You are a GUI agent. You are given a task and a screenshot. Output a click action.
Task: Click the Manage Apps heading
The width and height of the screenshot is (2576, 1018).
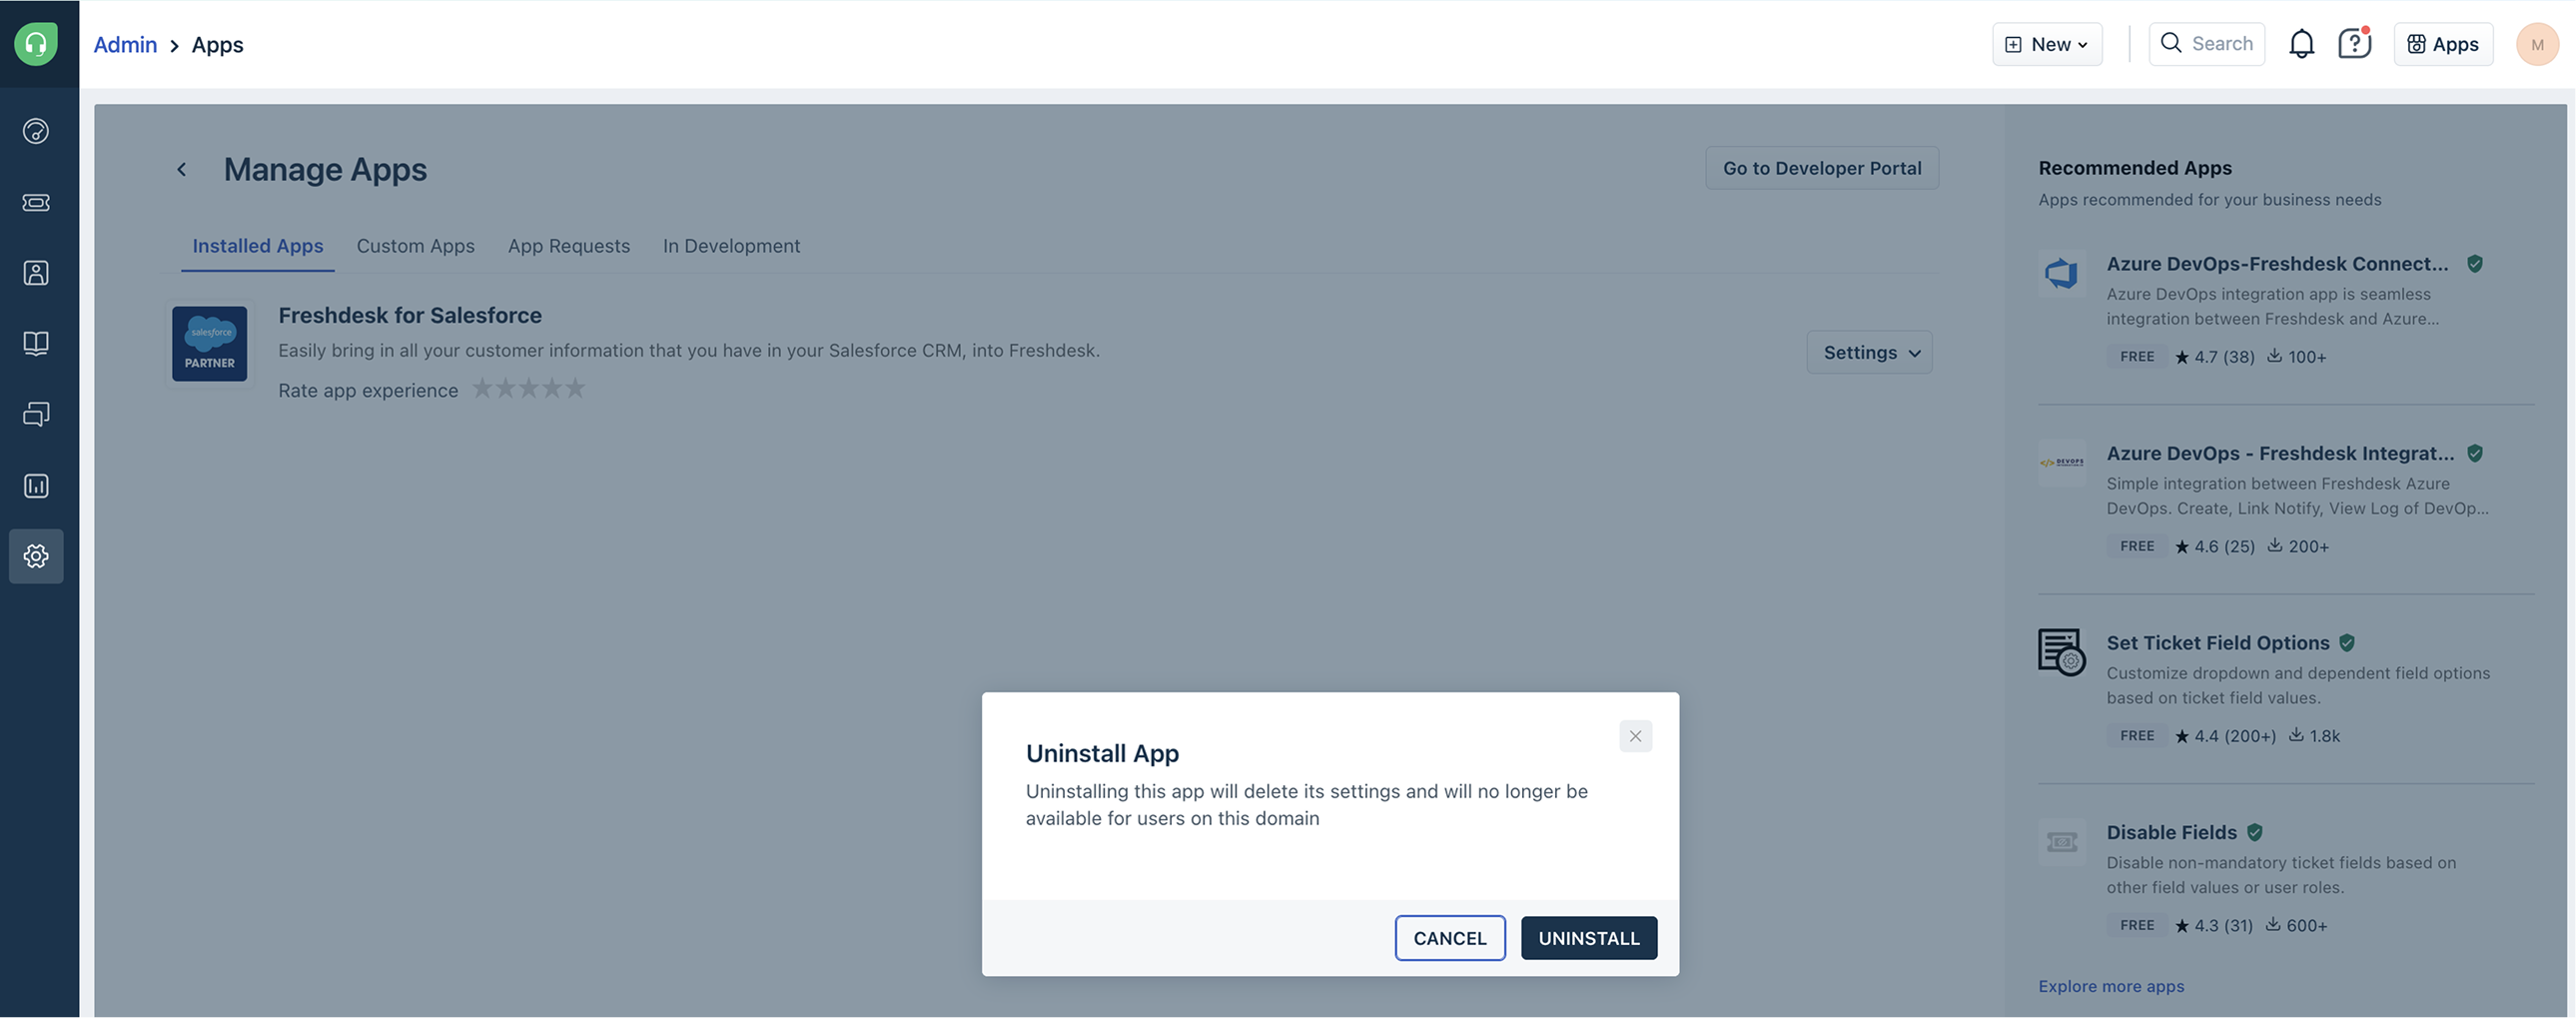[x=325, y=169]
